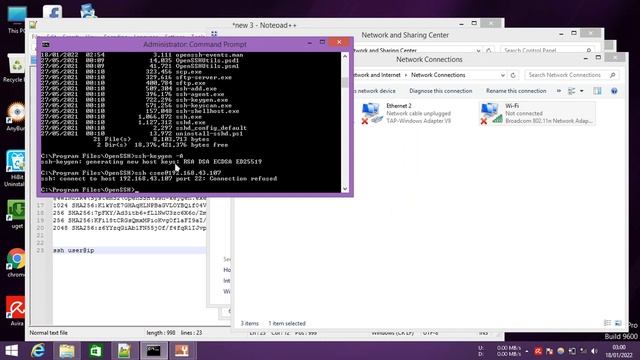Click the search magnifier in Network Connections
Image resolution: width=640 pixels, height=360 pixels.
click(612, 75)
